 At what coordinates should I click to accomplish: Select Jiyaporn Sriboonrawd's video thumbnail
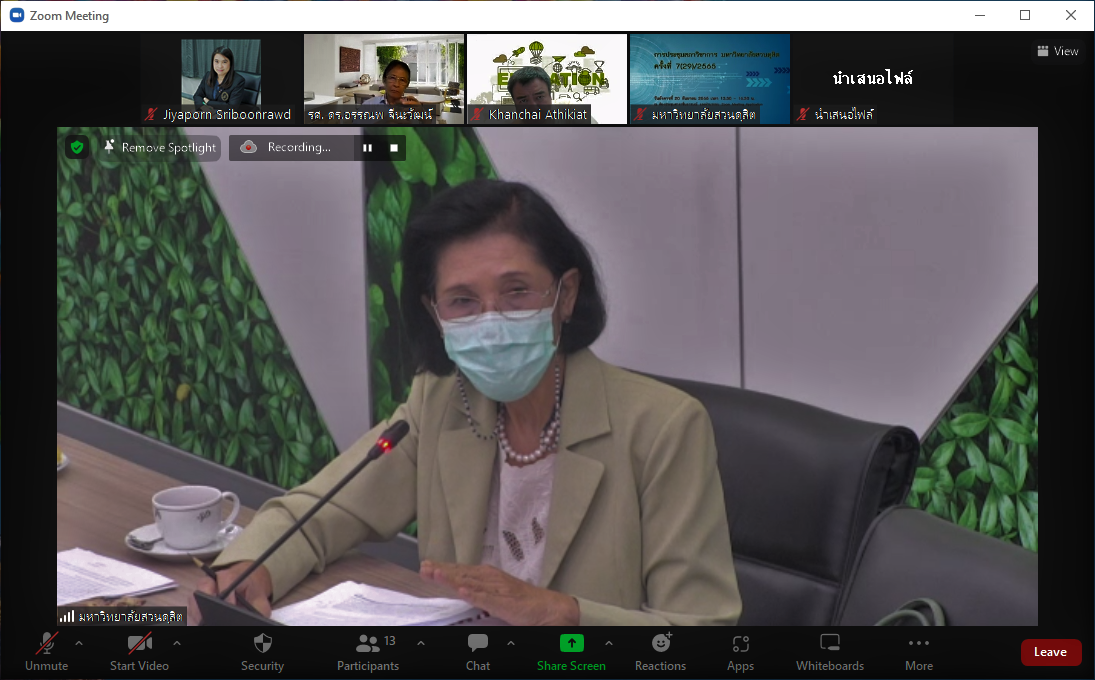[x=221, y=79]
